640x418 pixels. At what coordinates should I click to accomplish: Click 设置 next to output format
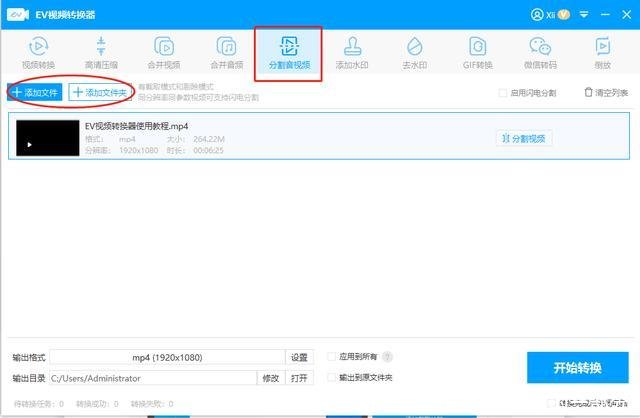pyautogui.click(x=299, y=357)
